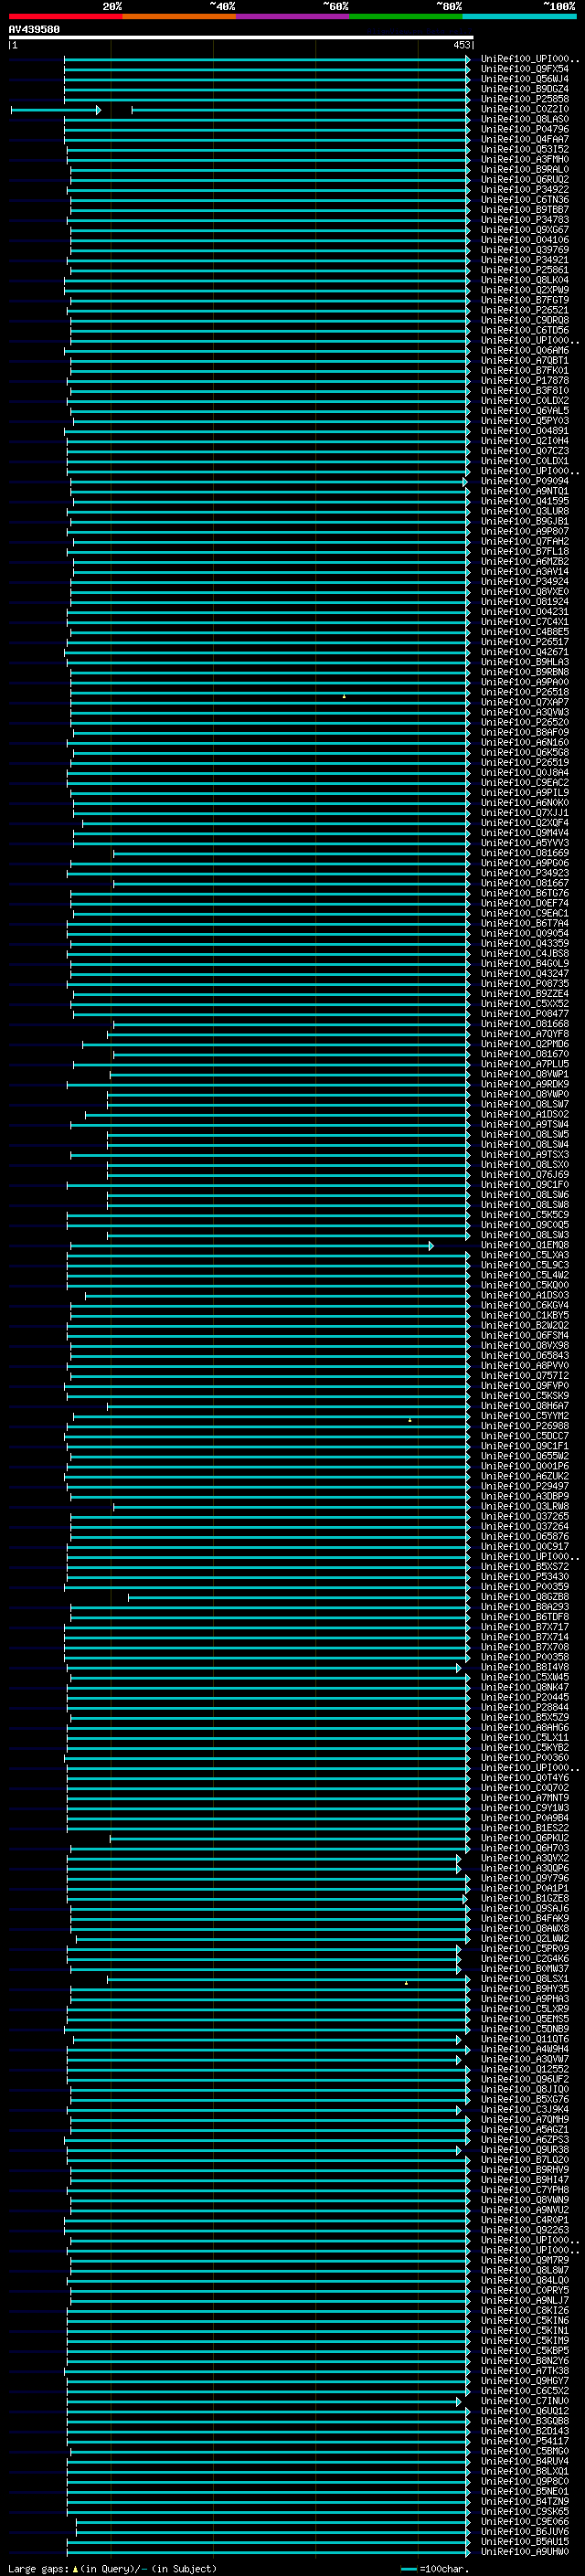This screenshot has width=585, height=2576.
Task: Open hit UniRef100_P25858
Action: [524, 99]
